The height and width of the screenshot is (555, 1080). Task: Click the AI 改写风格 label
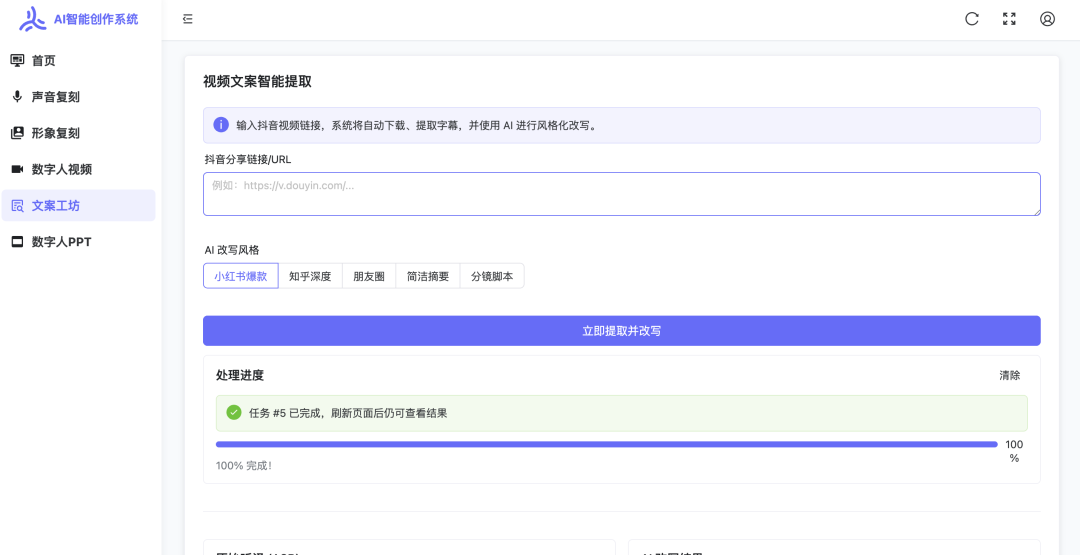click(233, 250)
